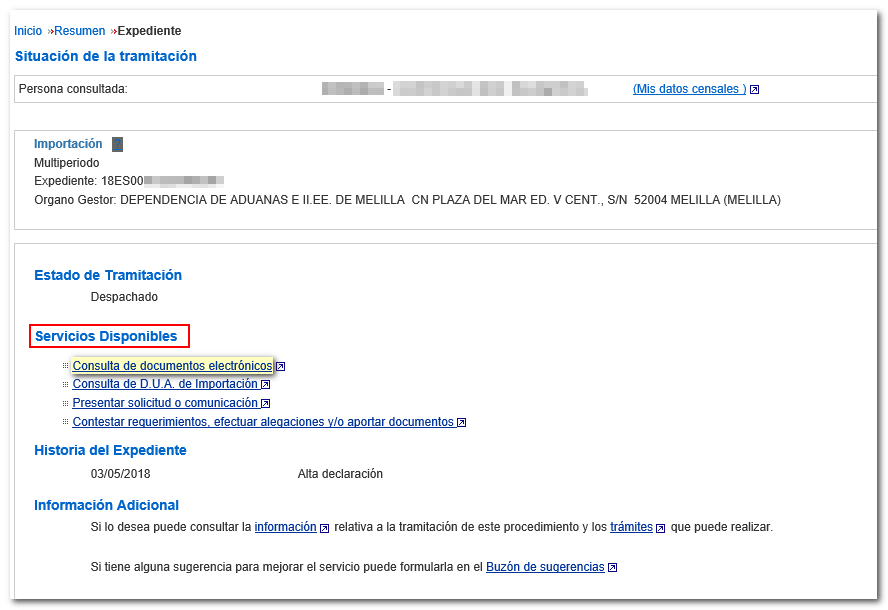
Task: Follow the información link
Action: click(x=286, y=527)
